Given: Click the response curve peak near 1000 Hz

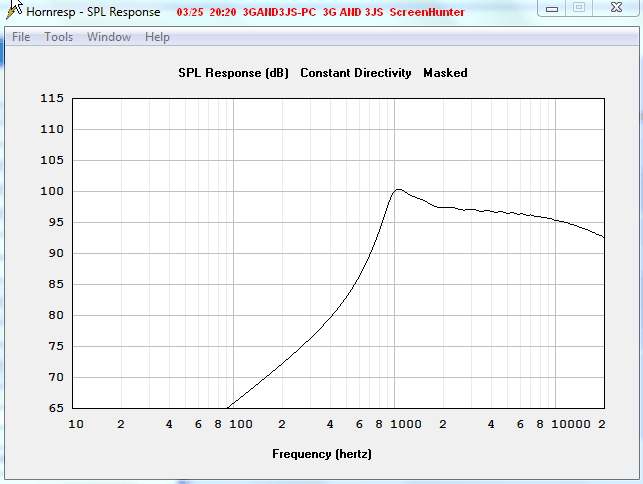Looking at the screenshot, I should [398, 189].
